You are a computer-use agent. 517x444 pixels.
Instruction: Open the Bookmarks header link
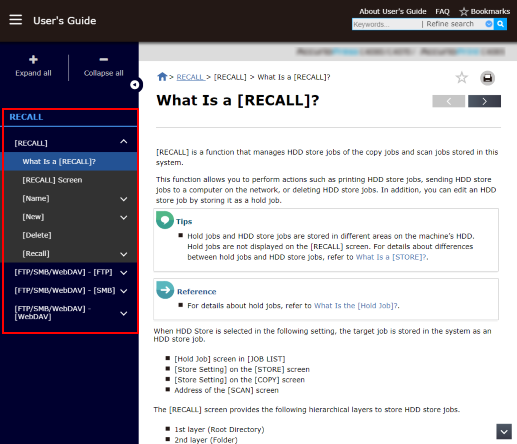[490, 12]
